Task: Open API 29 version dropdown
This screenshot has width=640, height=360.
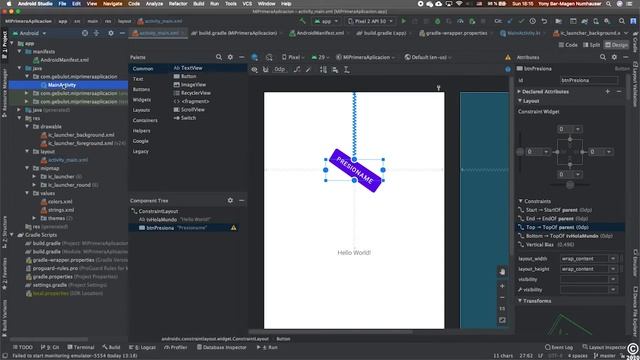Action: (320, 58)
